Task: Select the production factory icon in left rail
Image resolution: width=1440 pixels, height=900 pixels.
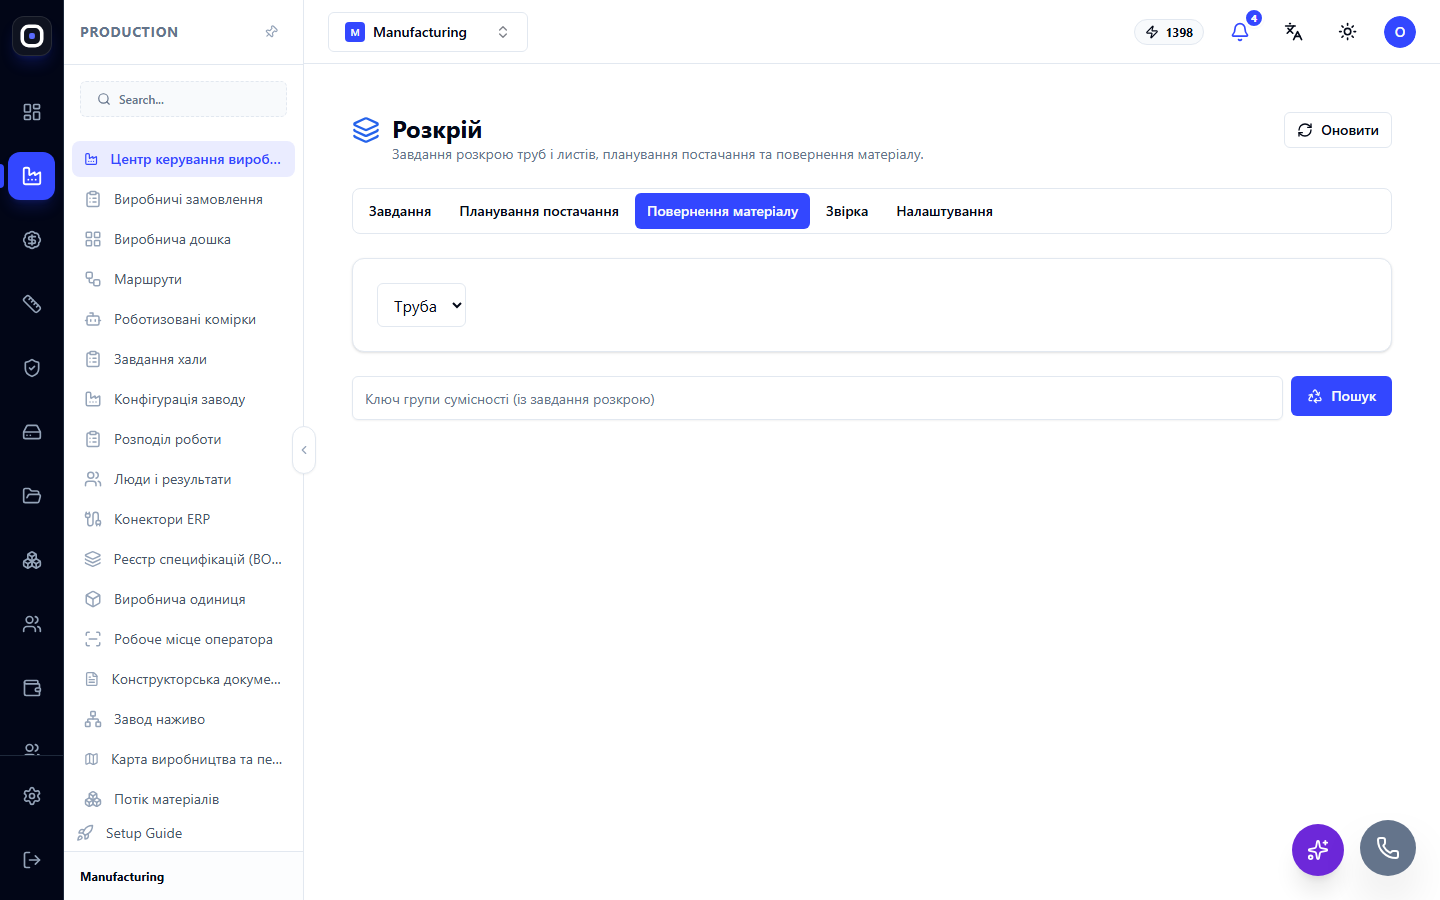Action: [32, 176]
